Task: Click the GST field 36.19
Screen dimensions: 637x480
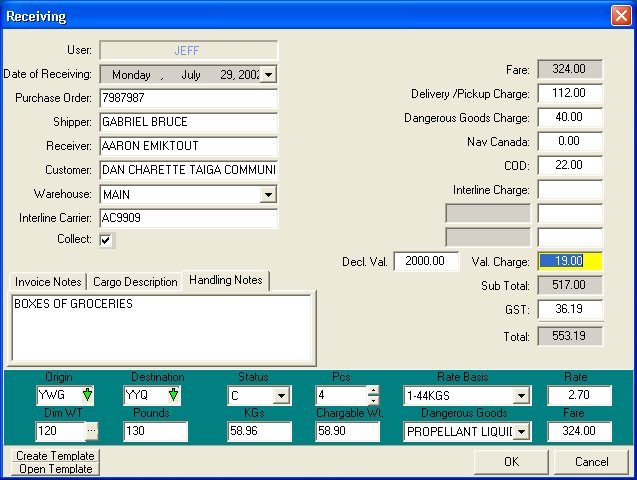Action: coord(570,309)
